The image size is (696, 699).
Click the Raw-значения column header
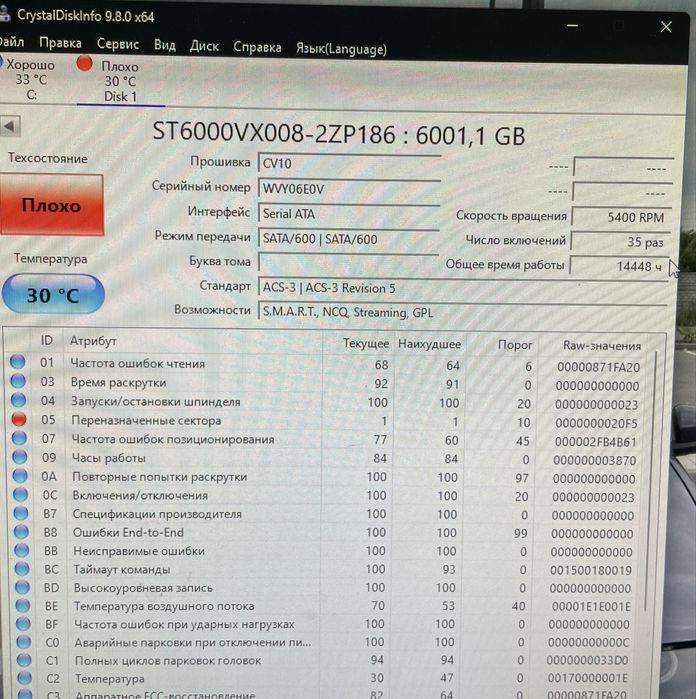[602, 345]
